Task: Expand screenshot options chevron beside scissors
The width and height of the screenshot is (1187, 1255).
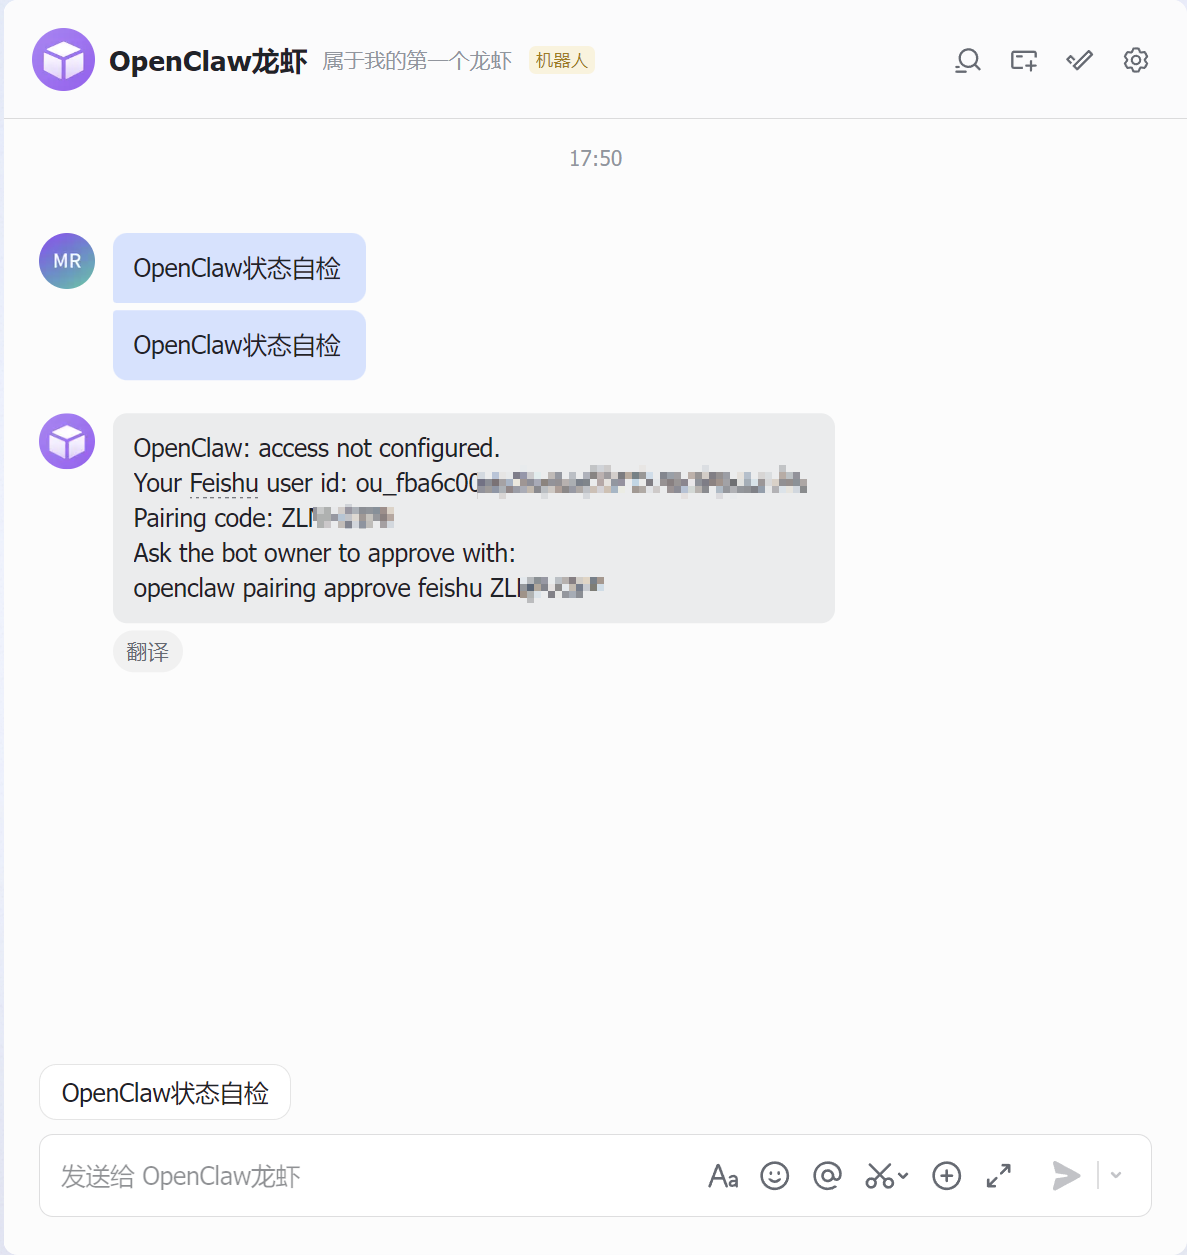Action: 903,1176
